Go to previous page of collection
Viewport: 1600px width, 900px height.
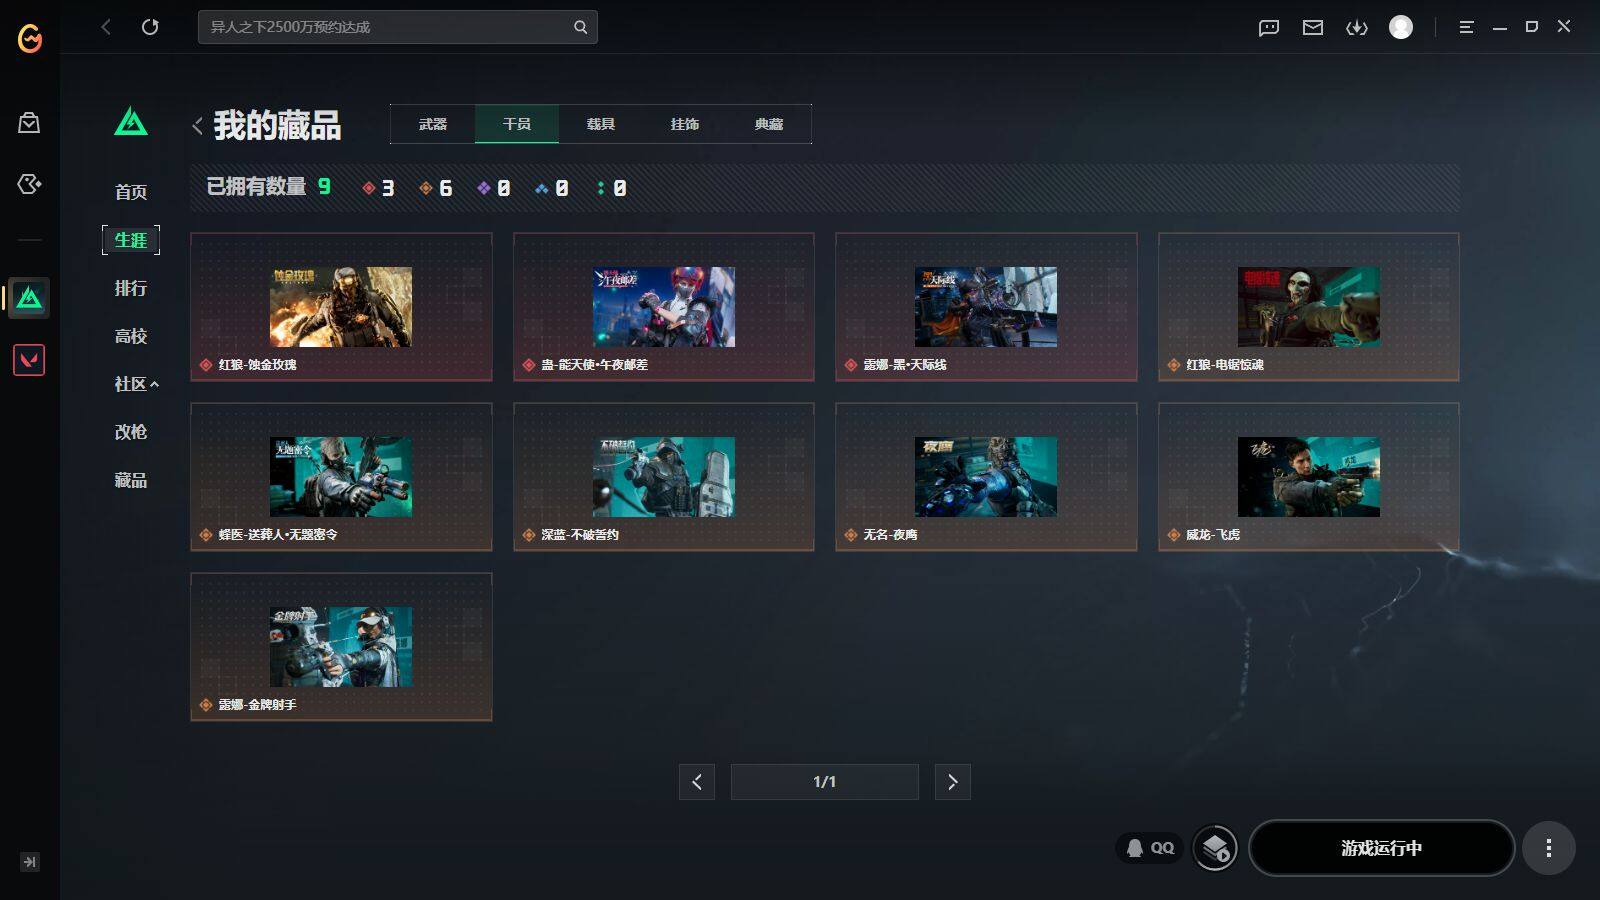pos(697,782)
